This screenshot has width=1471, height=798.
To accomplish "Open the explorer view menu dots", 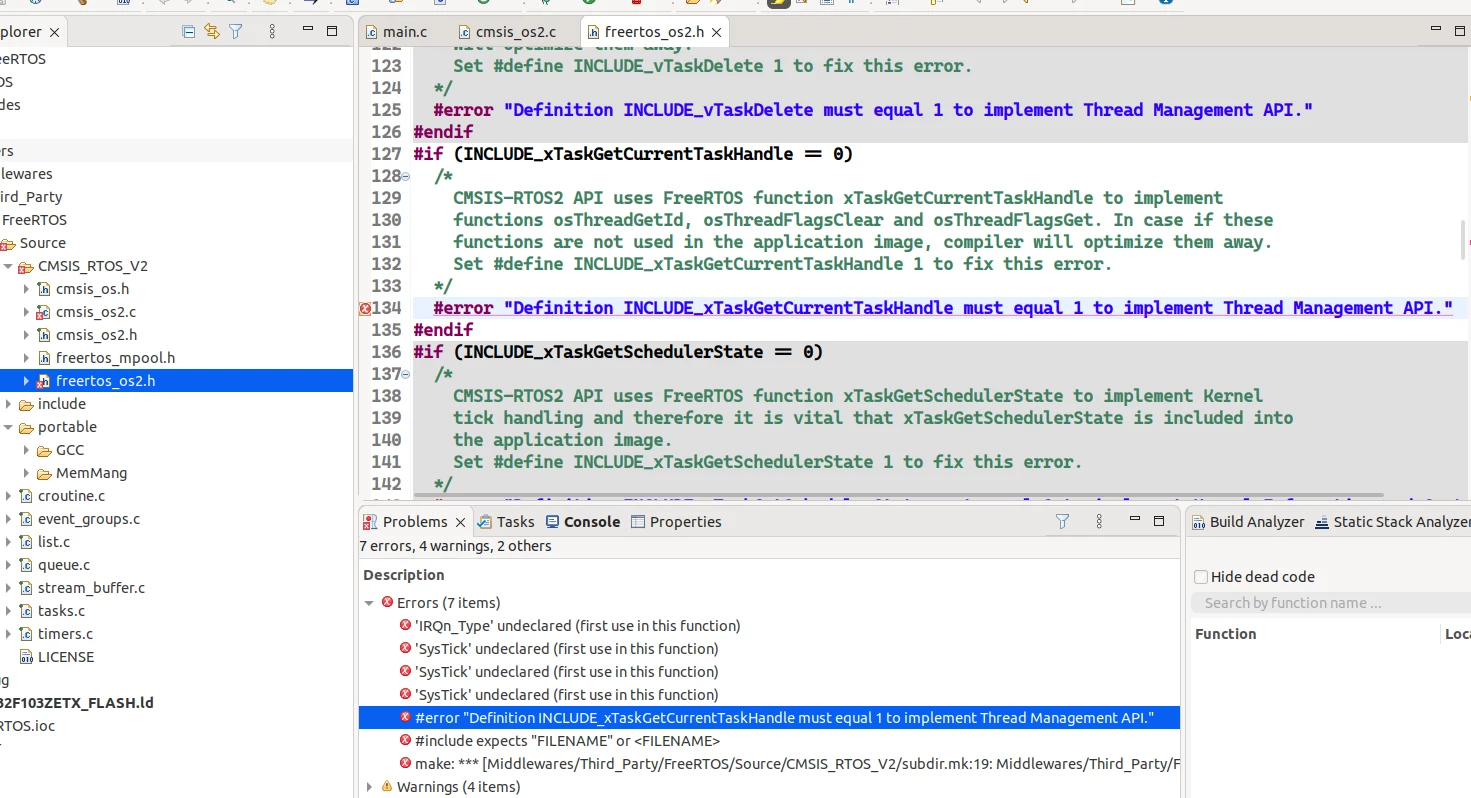I will click(272, 32).
